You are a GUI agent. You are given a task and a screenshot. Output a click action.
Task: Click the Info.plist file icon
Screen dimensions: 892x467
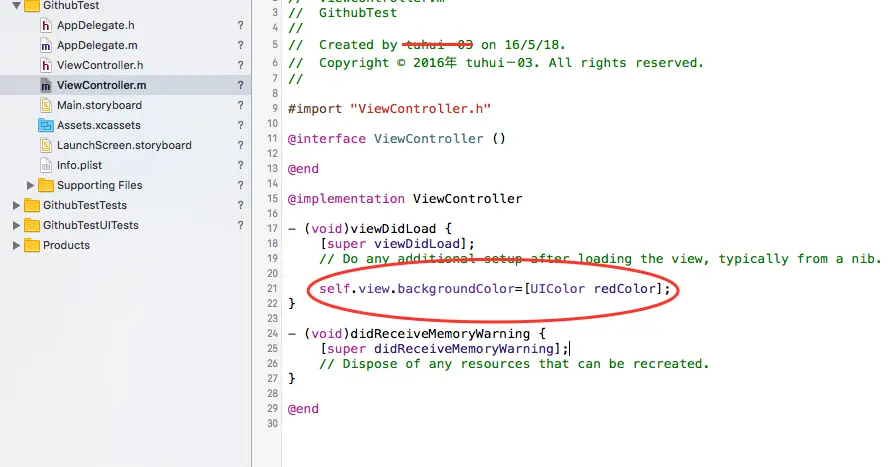pyautogui.click(x=46, y=165)
